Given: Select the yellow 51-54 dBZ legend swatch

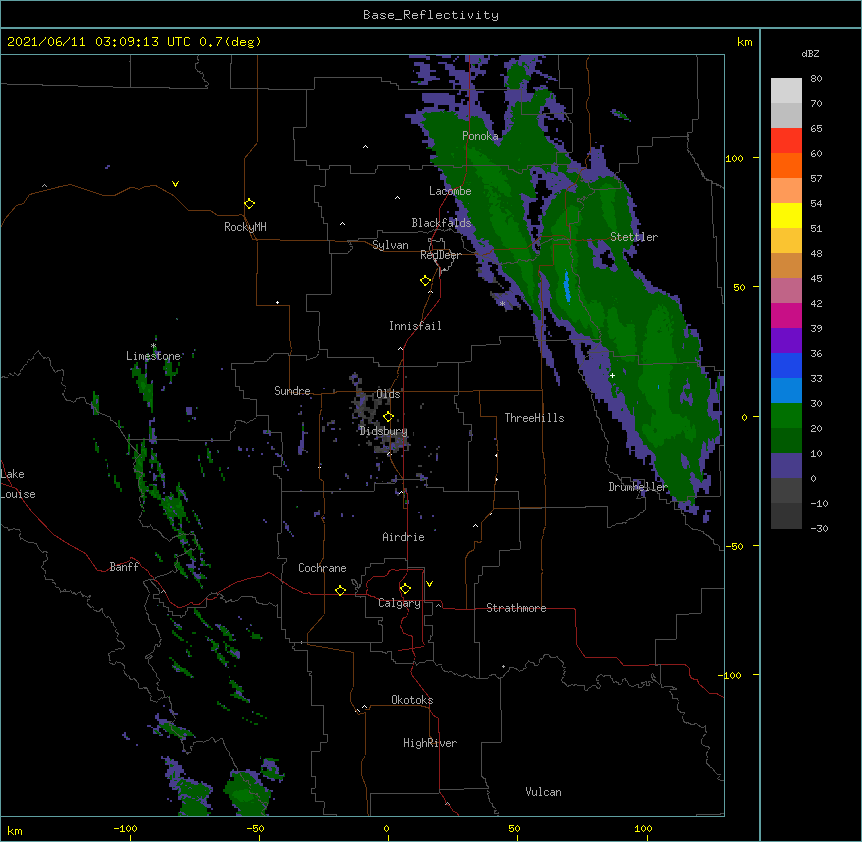Looking at the screenshot, I should [x=786, y=215].
